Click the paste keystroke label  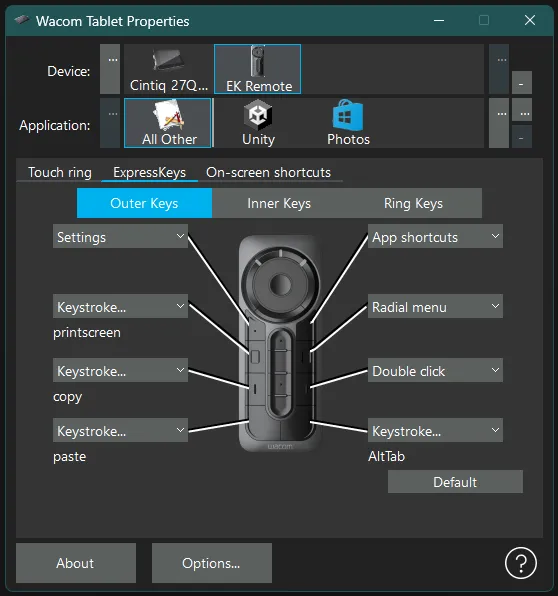pos(70,457)
